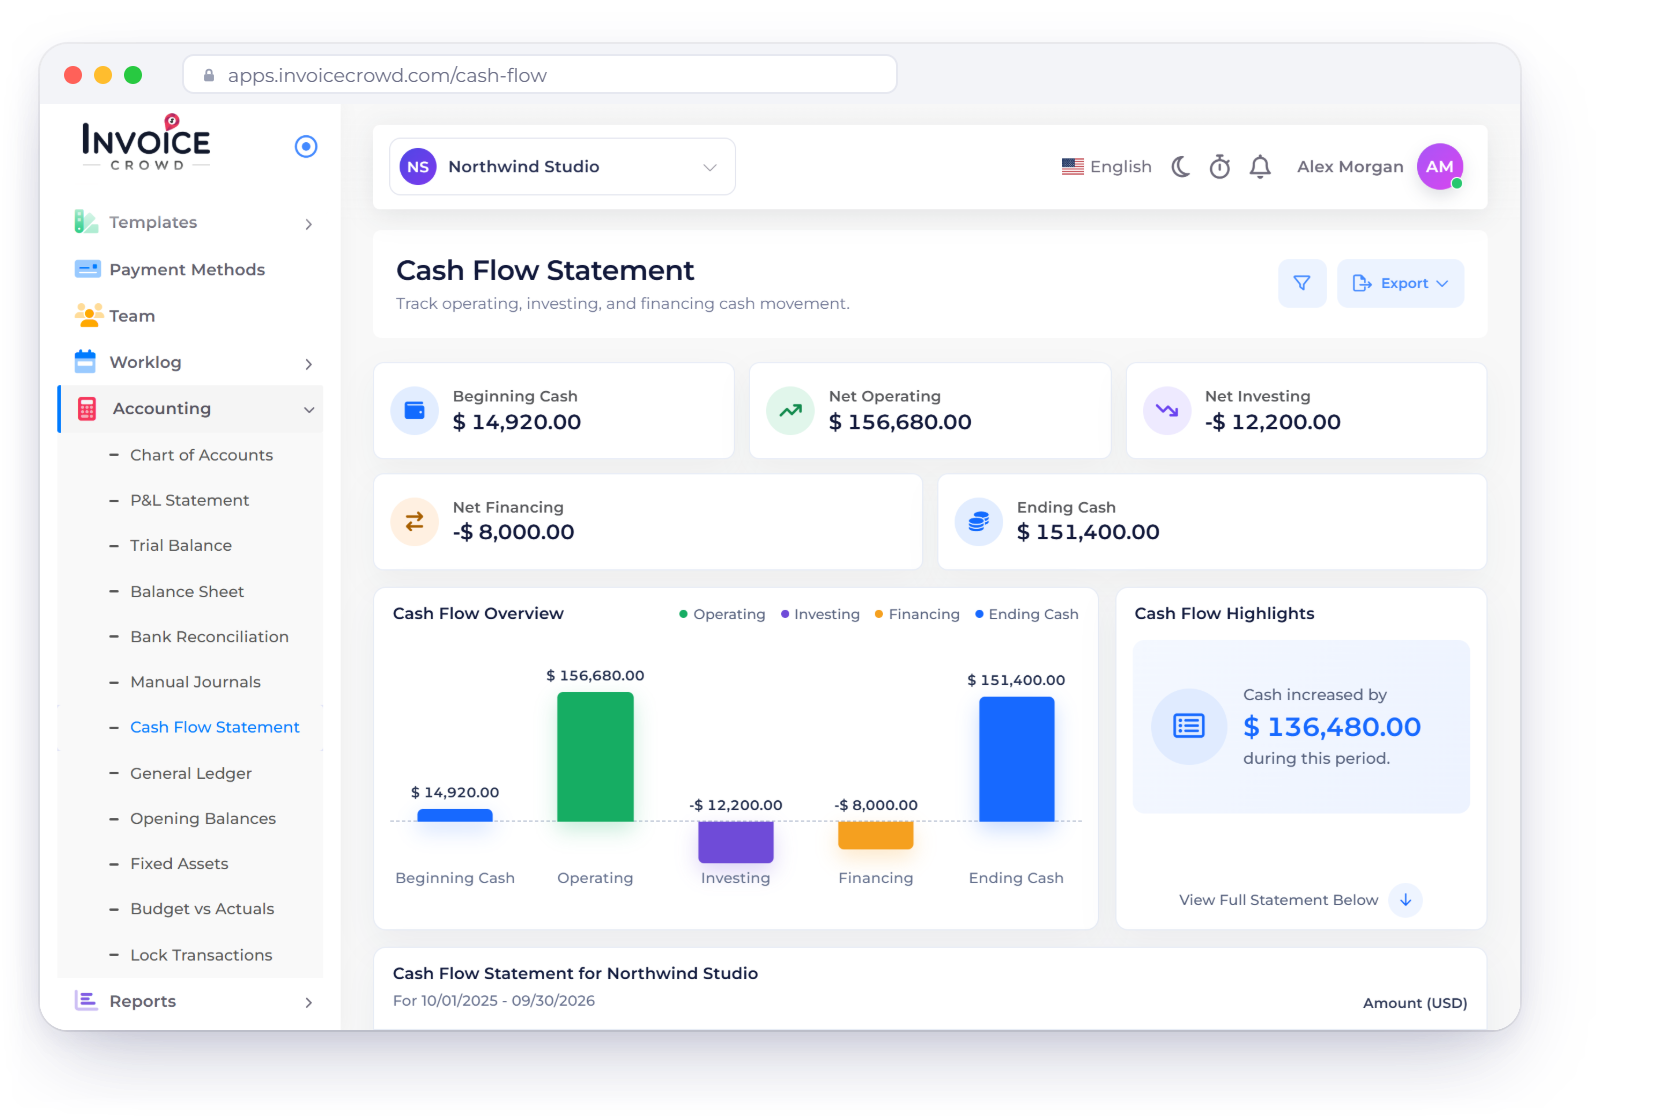
Task: Open Chart of Accounts
Action: tap(201, 455)
